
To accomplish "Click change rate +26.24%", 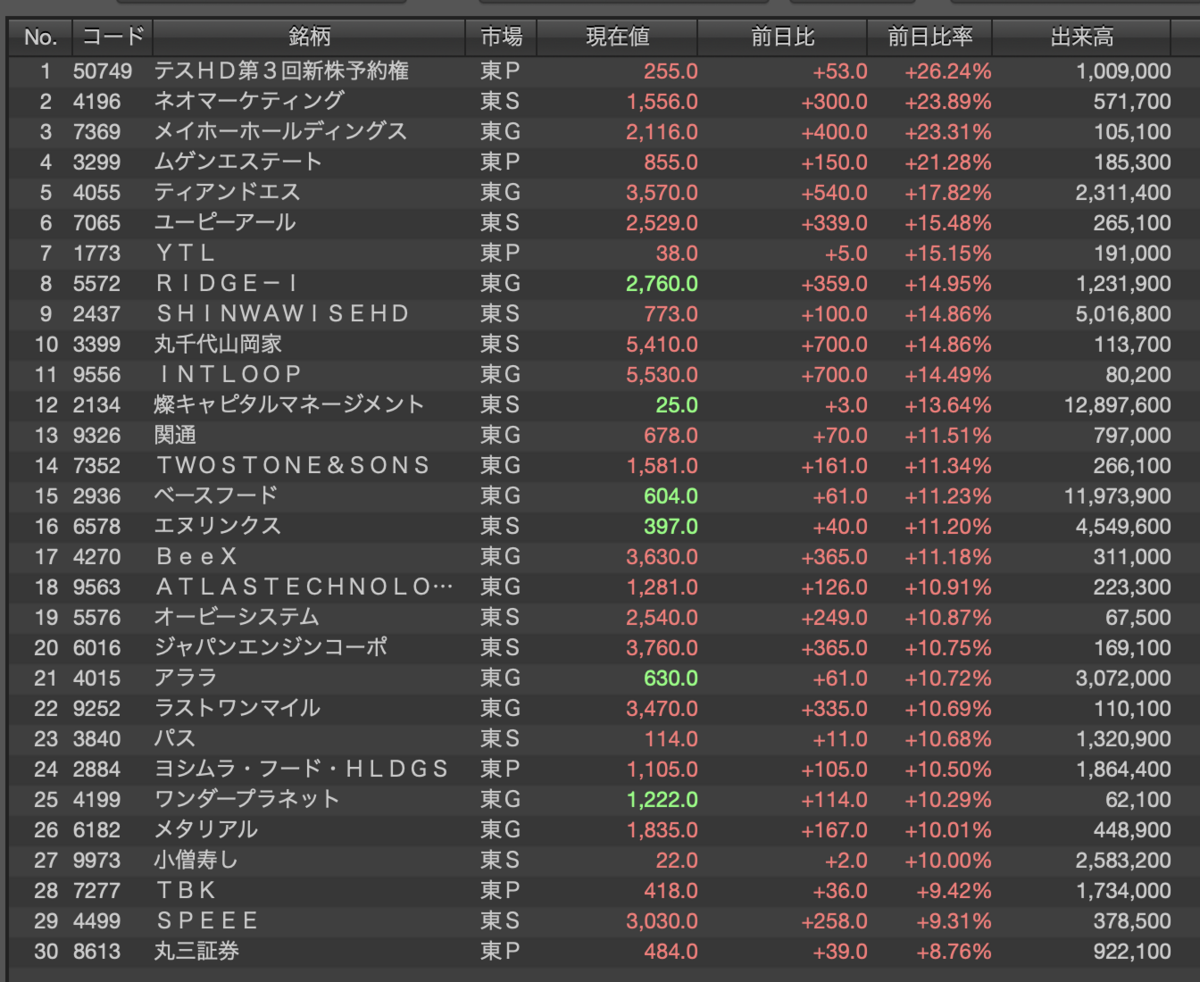I will (948, 71).
